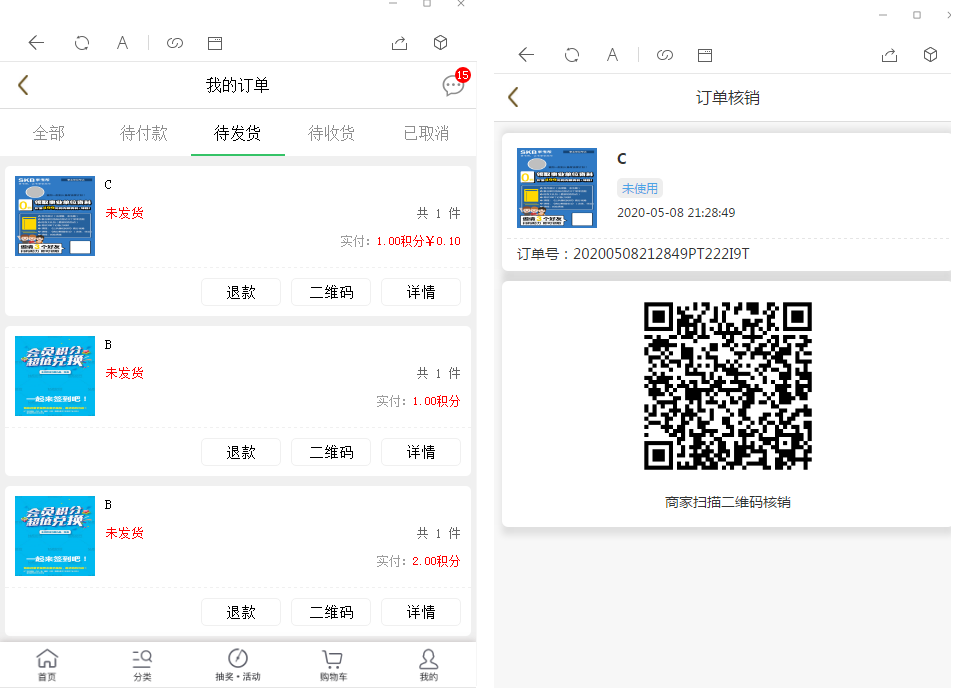Go back using 订单核销 window toolbar arrow
The height and width of the screenshot is (688, 980).
tap(526, 55)
